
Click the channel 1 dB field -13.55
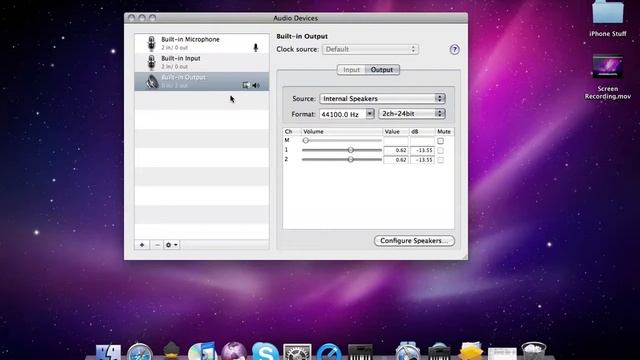pos(422,150)
